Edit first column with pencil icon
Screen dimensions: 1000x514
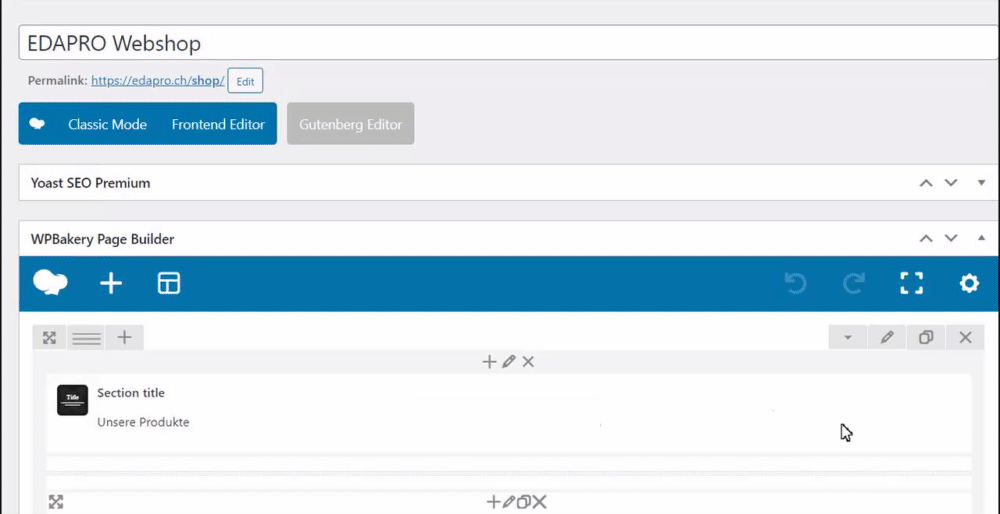508,362
